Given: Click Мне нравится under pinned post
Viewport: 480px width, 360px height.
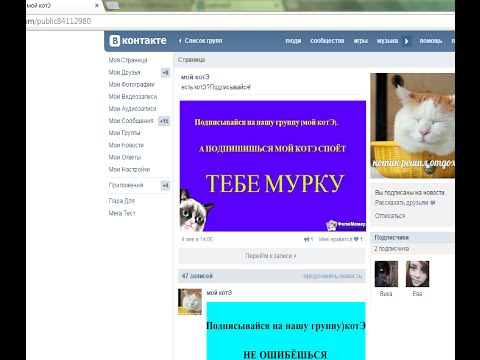Looking at the screenshot, I should (x=335, y=239).
